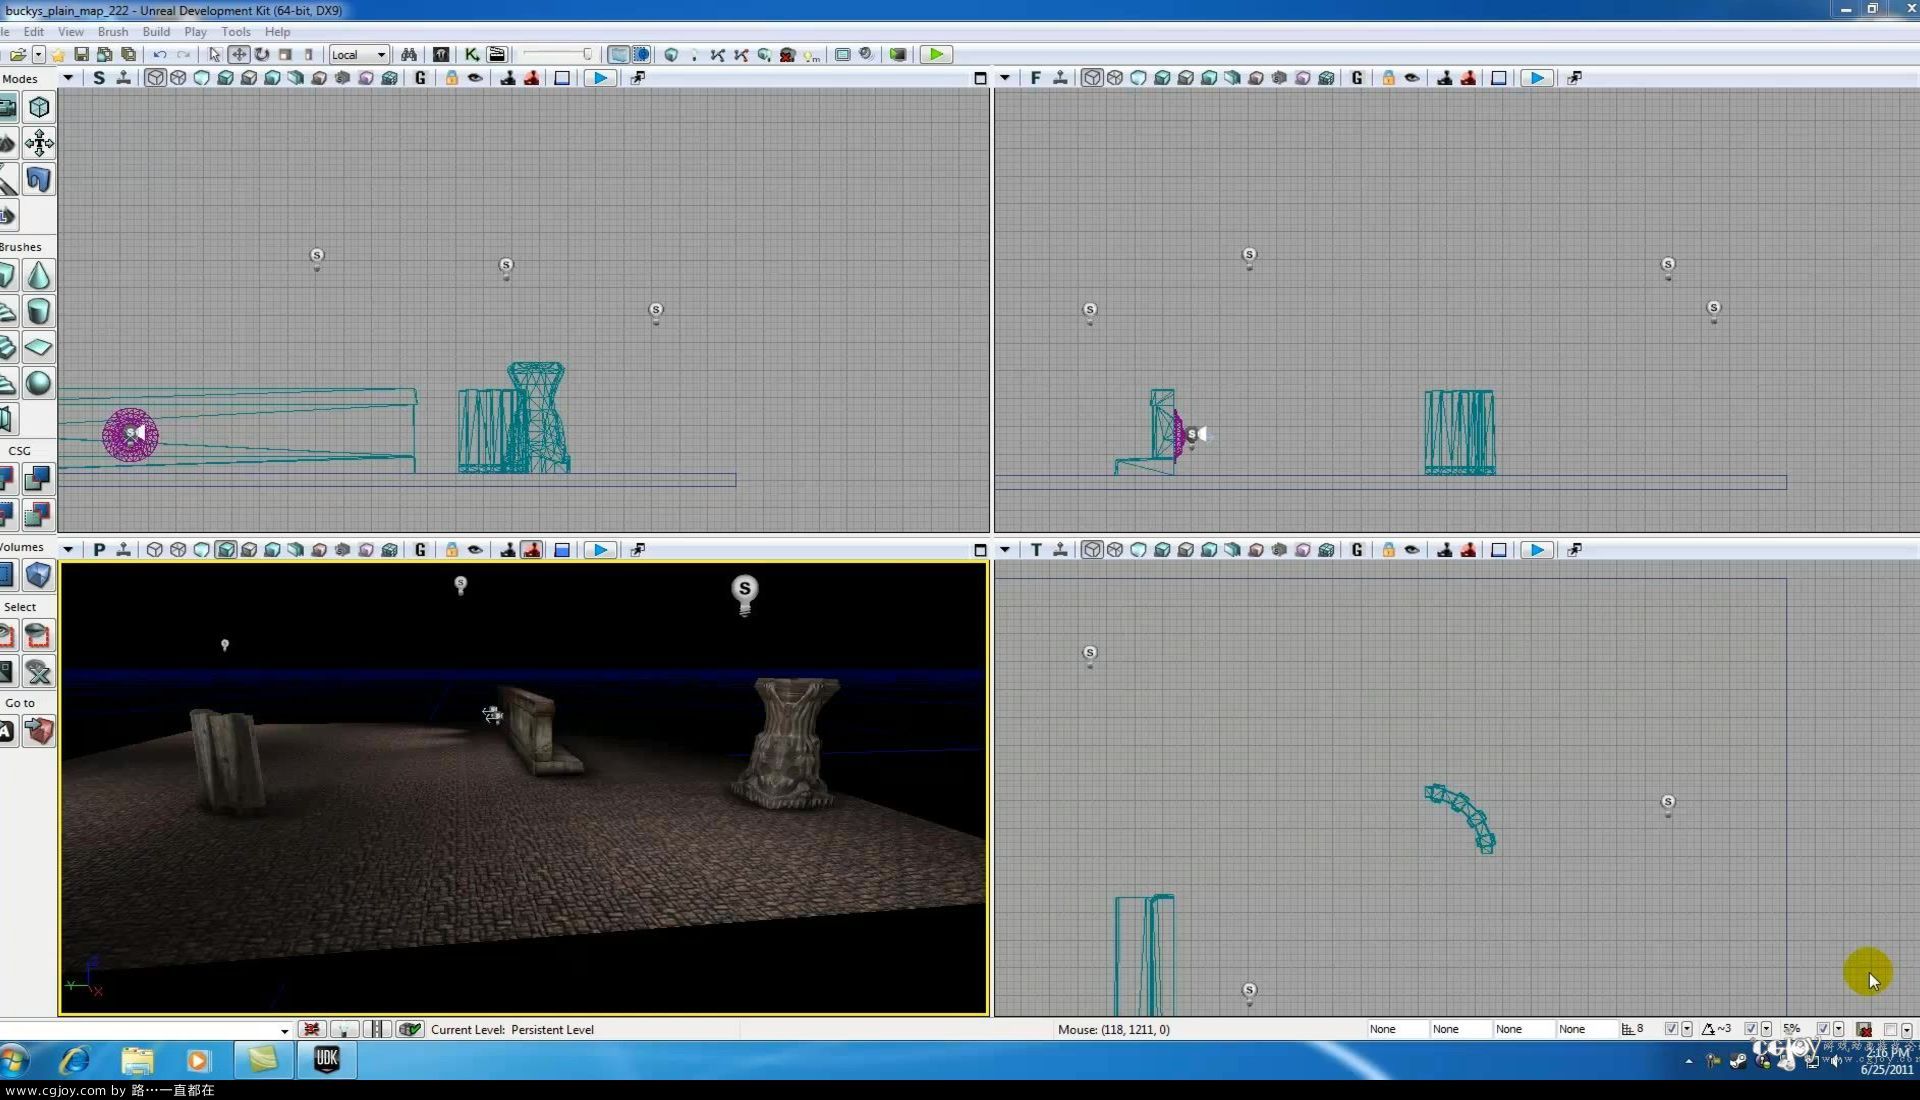Toggle rotation grid snap checkbox
1920x1100 pixels.
[x=1751, y=1029]
